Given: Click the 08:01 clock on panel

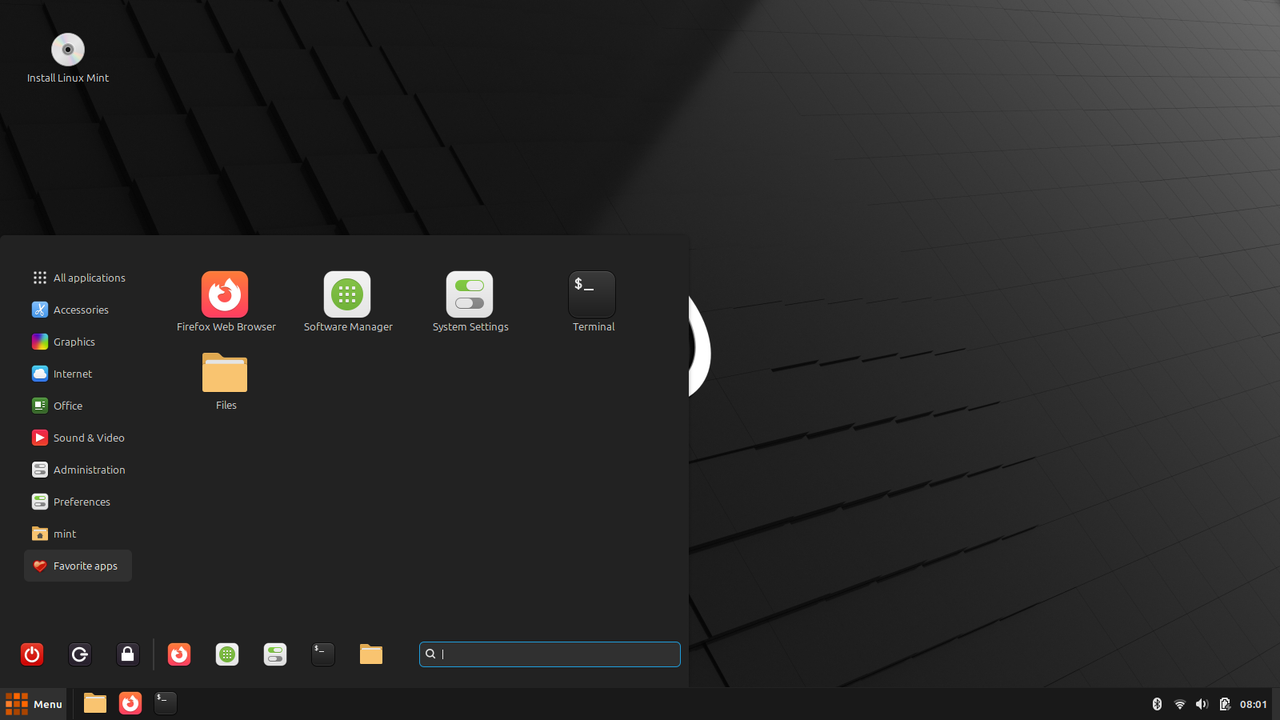Looking at the screenshot, I should pyautogui.click(x=1254, y=704).
